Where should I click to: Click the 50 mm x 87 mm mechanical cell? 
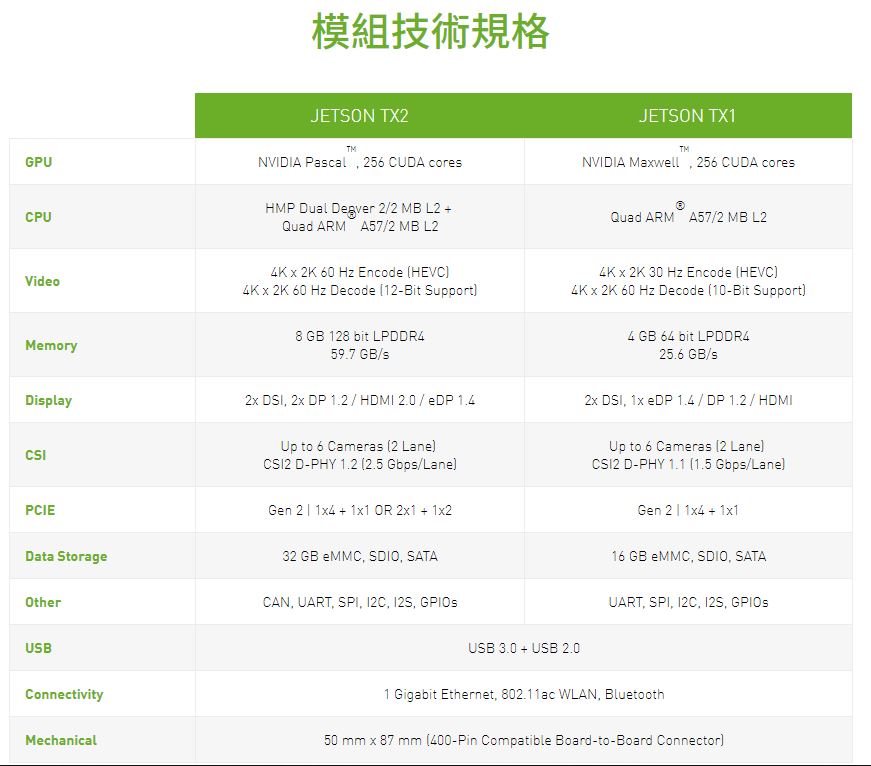pos(524,740)
